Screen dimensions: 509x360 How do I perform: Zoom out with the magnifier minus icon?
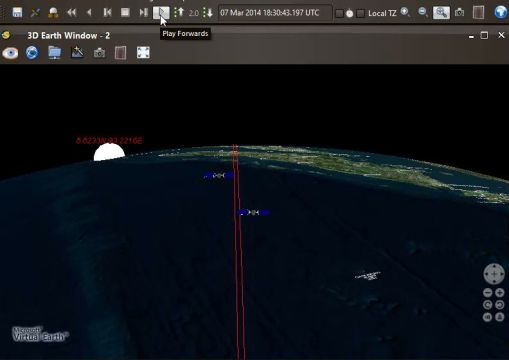pos(423,13)
